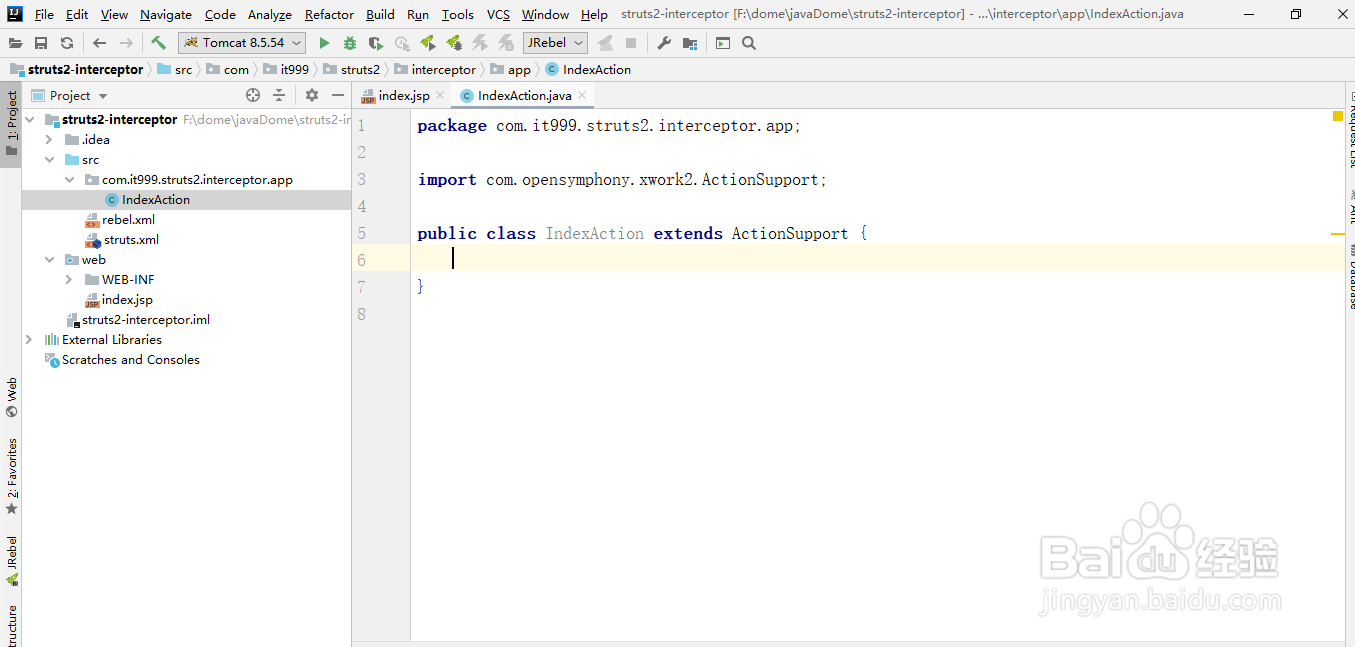The width and height of the screenshot is (1355, 647).
Task: Open Project panel gear settings
Action: [x=312, y=95]
